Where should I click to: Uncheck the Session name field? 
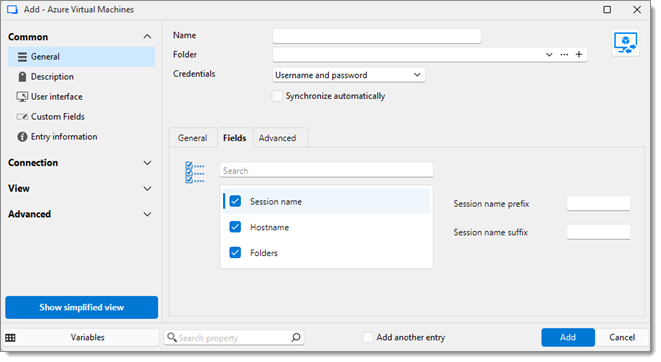(235, 201)
